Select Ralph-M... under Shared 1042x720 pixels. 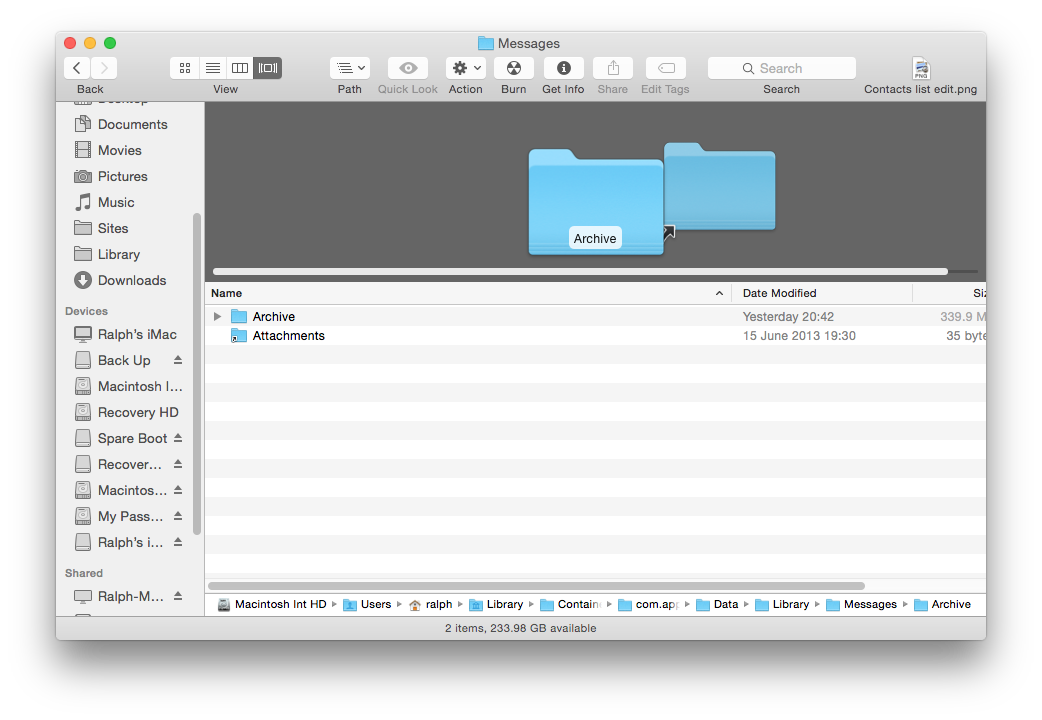coord(130,596)
